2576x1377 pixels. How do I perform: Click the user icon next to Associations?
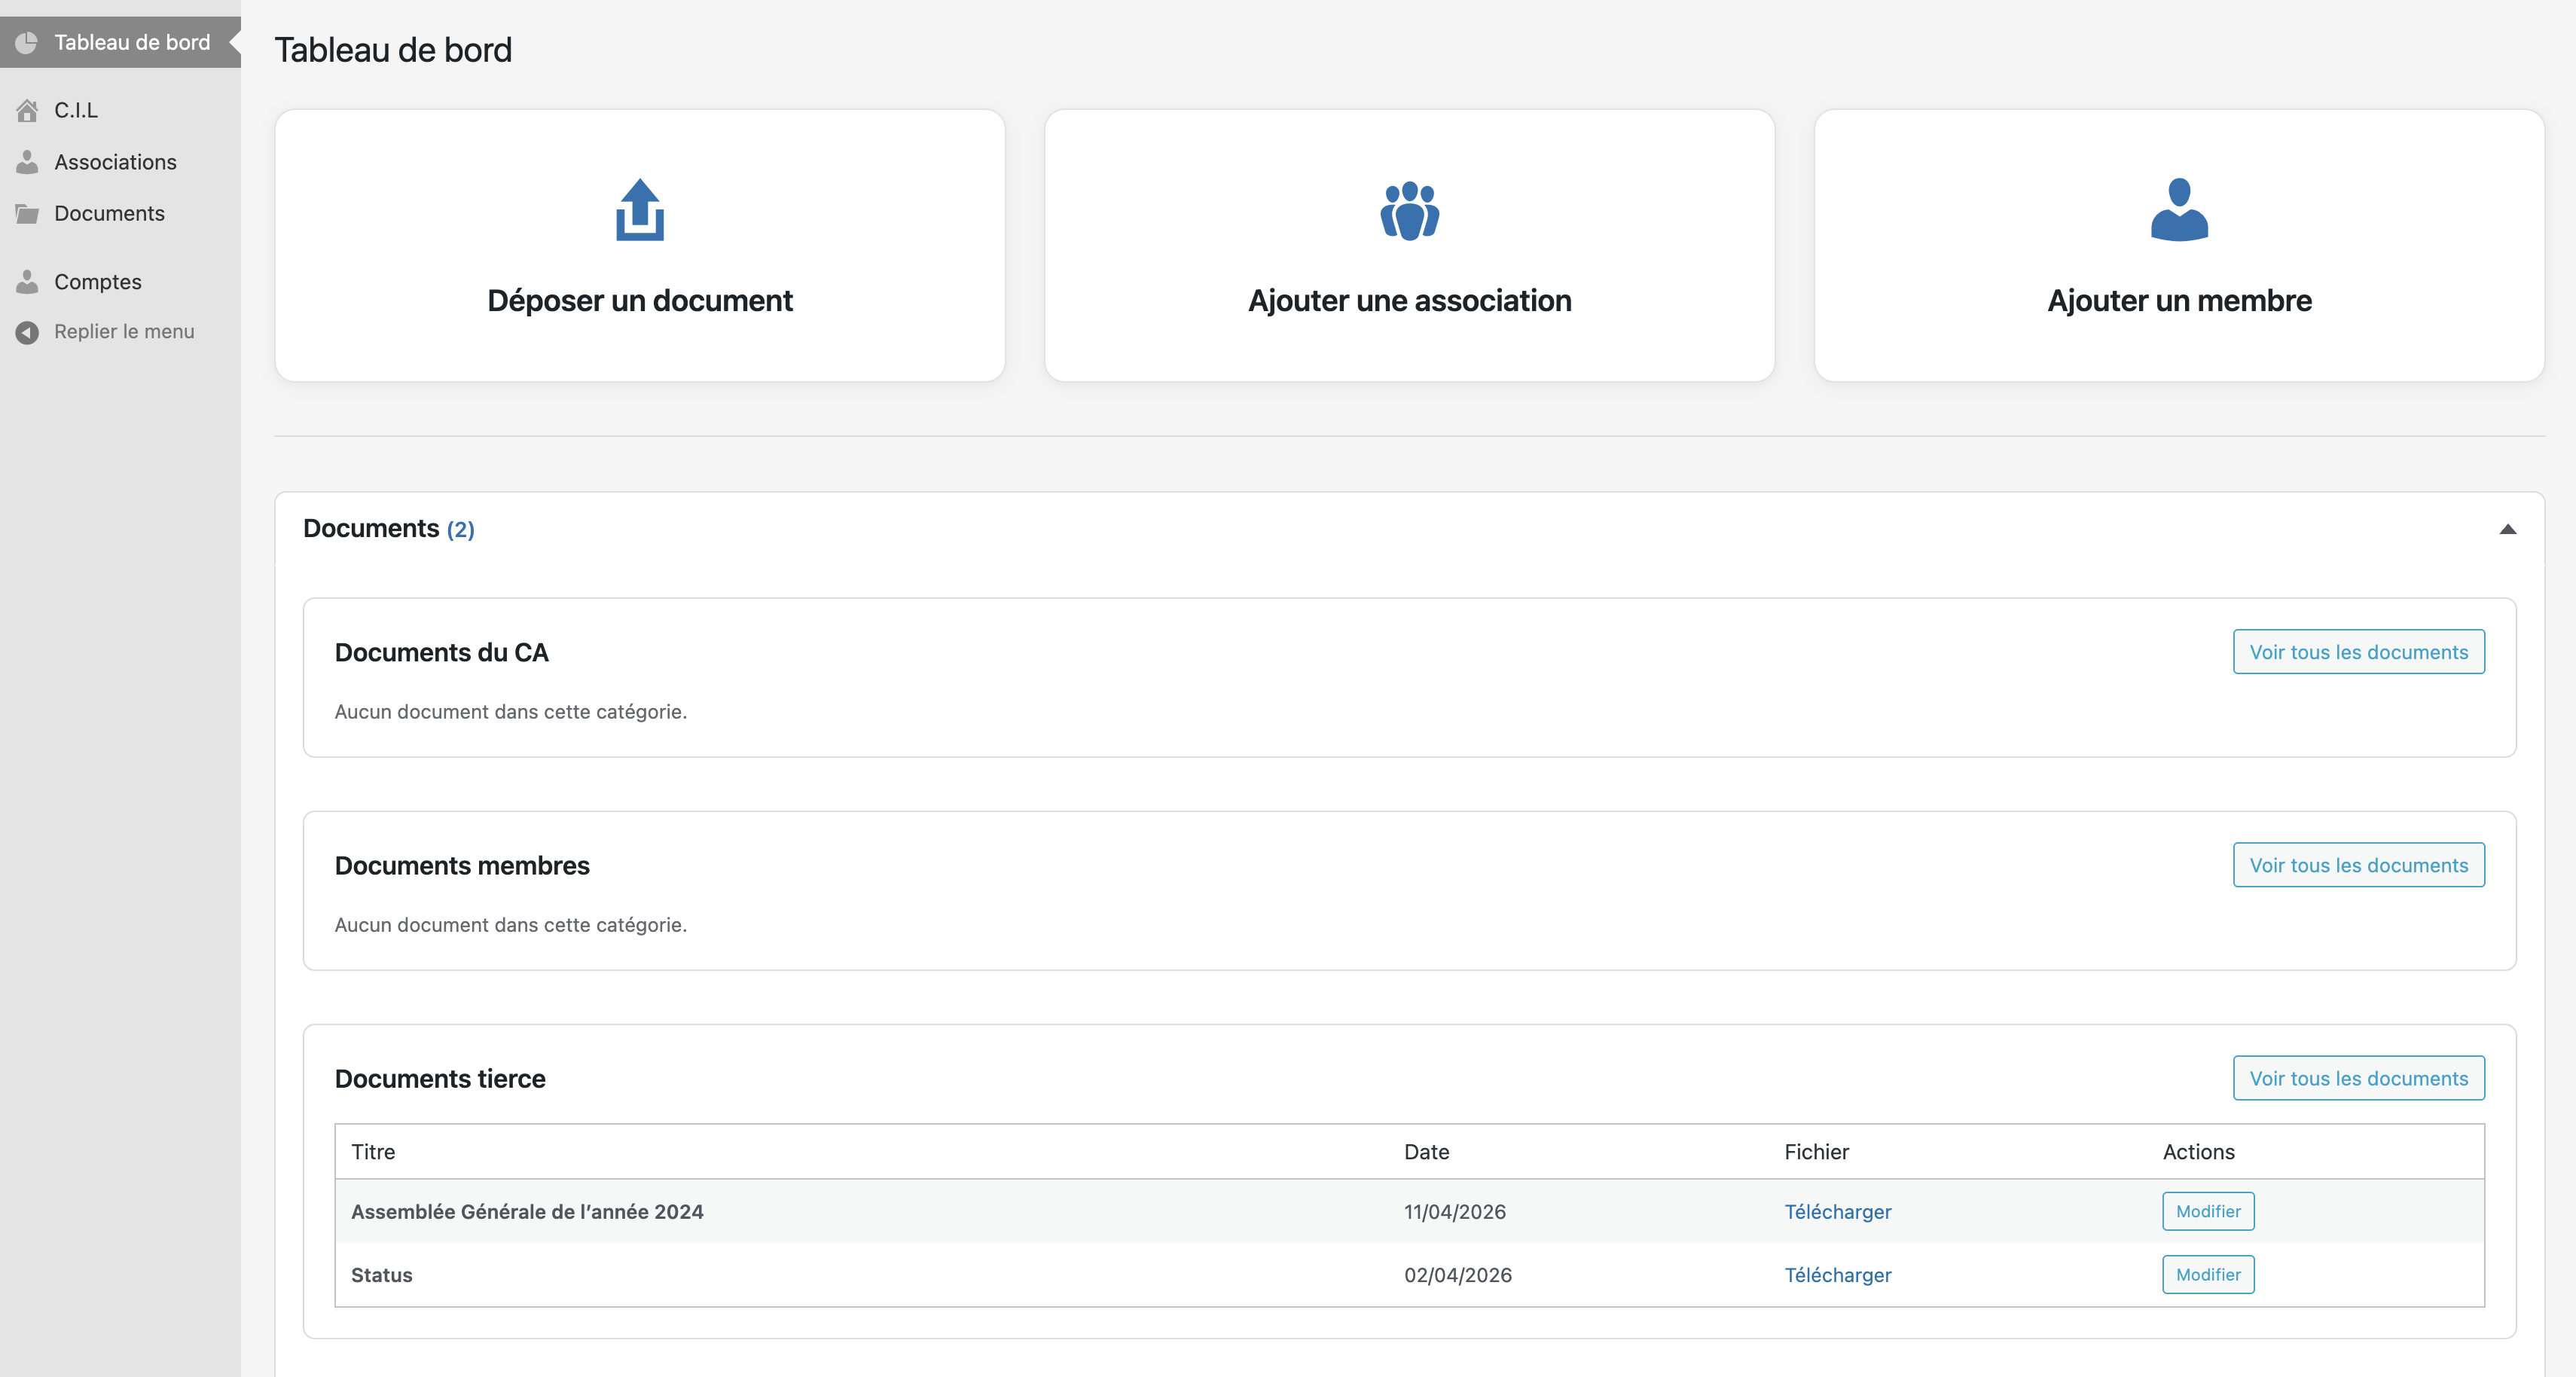pyautogui.click(x=27, y=161)
